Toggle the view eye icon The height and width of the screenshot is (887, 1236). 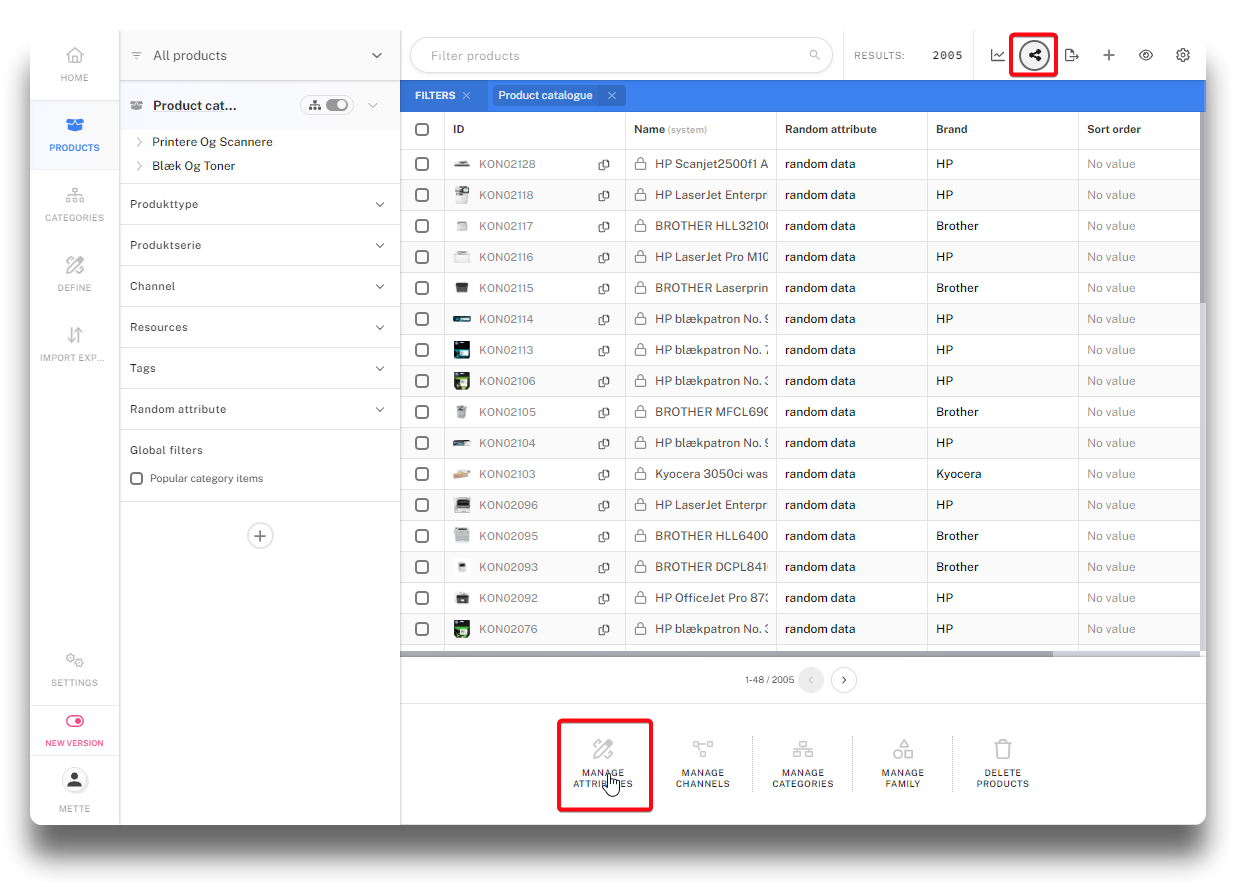tap(1145, 55)
